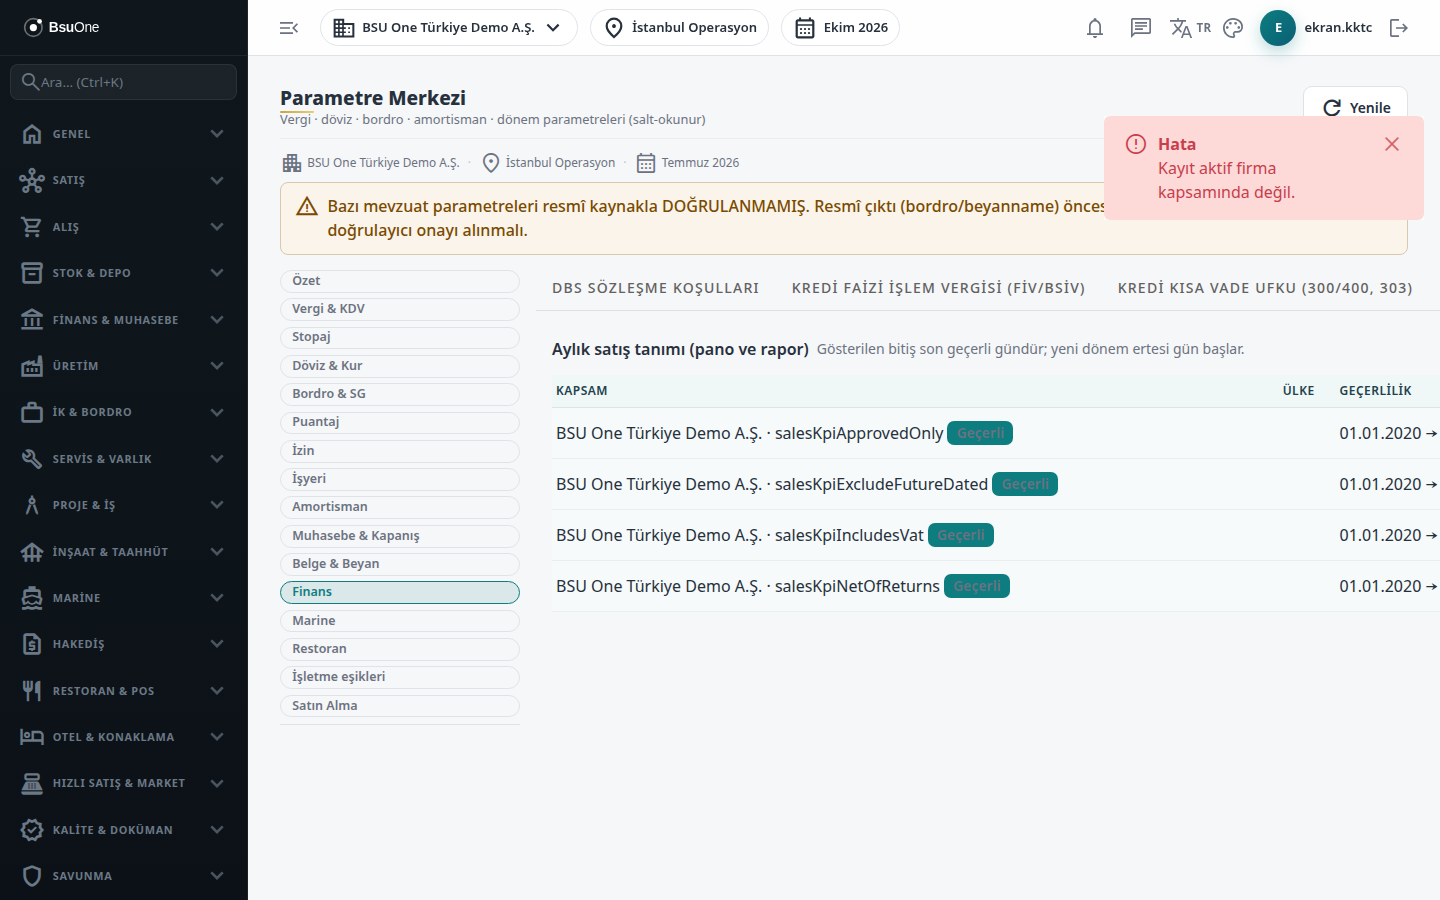
Task: Switch to Kredi Faizi İşlem Vergisi tab
Action: pos(938,288)
